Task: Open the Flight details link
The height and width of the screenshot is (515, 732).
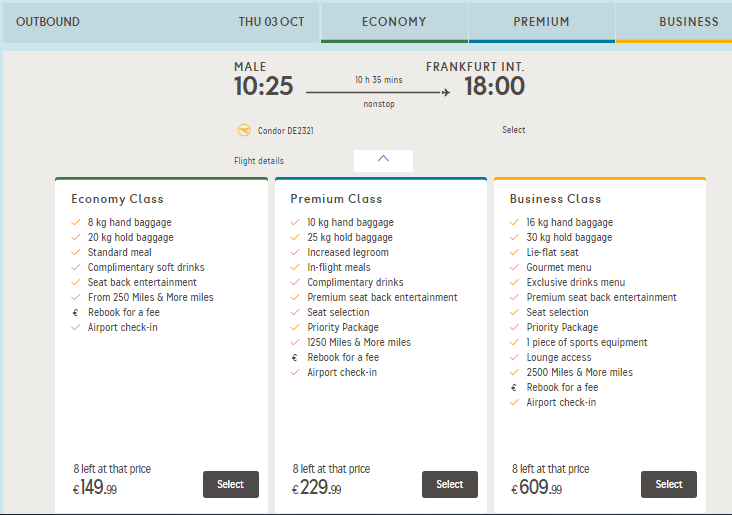Action: click(x=259, y=161)
